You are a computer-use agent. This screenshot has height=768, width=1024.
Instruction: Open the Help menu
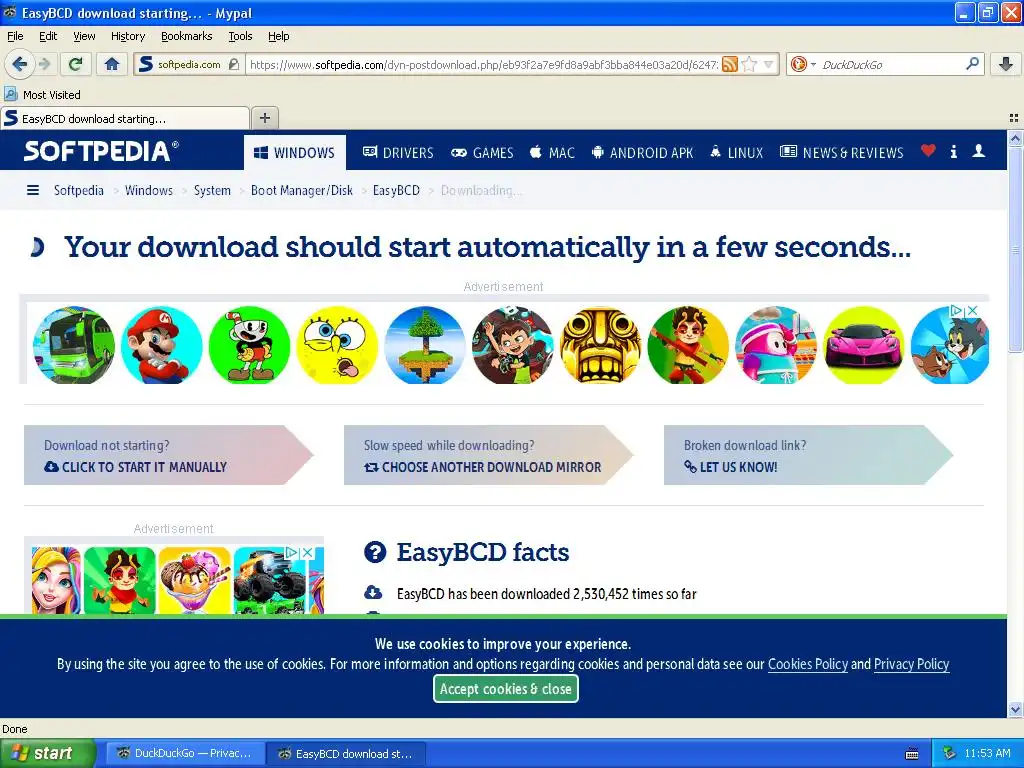[x=278, y=36]
